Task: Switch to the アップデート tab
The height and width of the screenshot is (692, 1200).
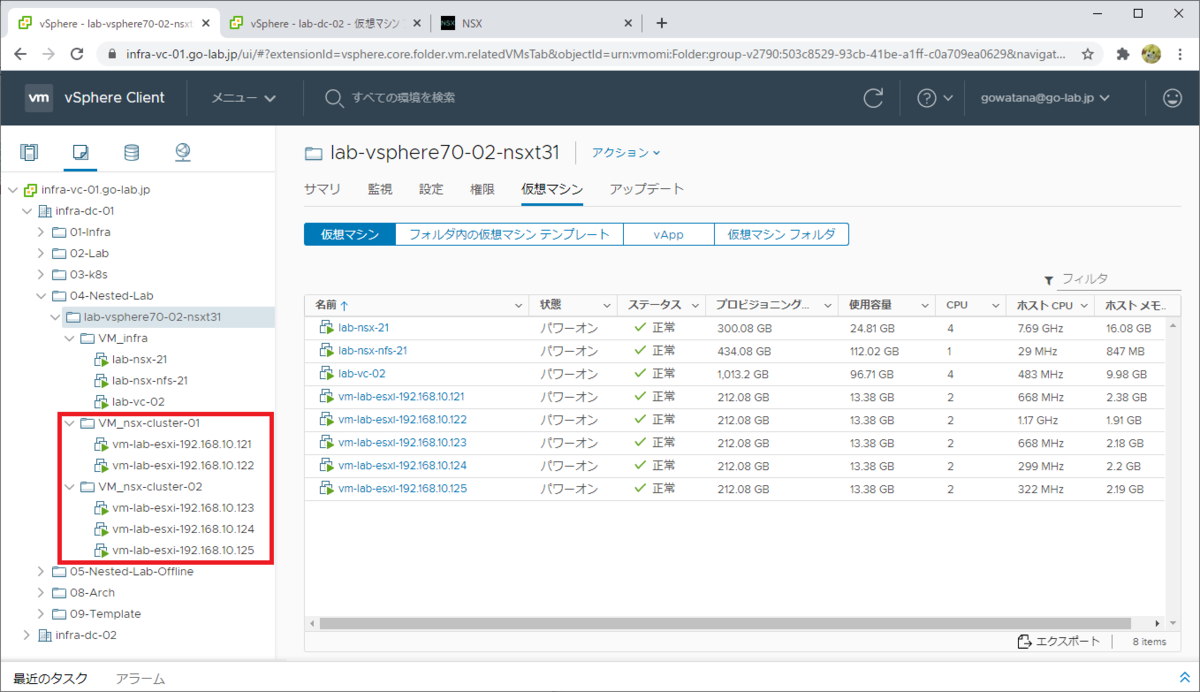Action: [647, 189]
